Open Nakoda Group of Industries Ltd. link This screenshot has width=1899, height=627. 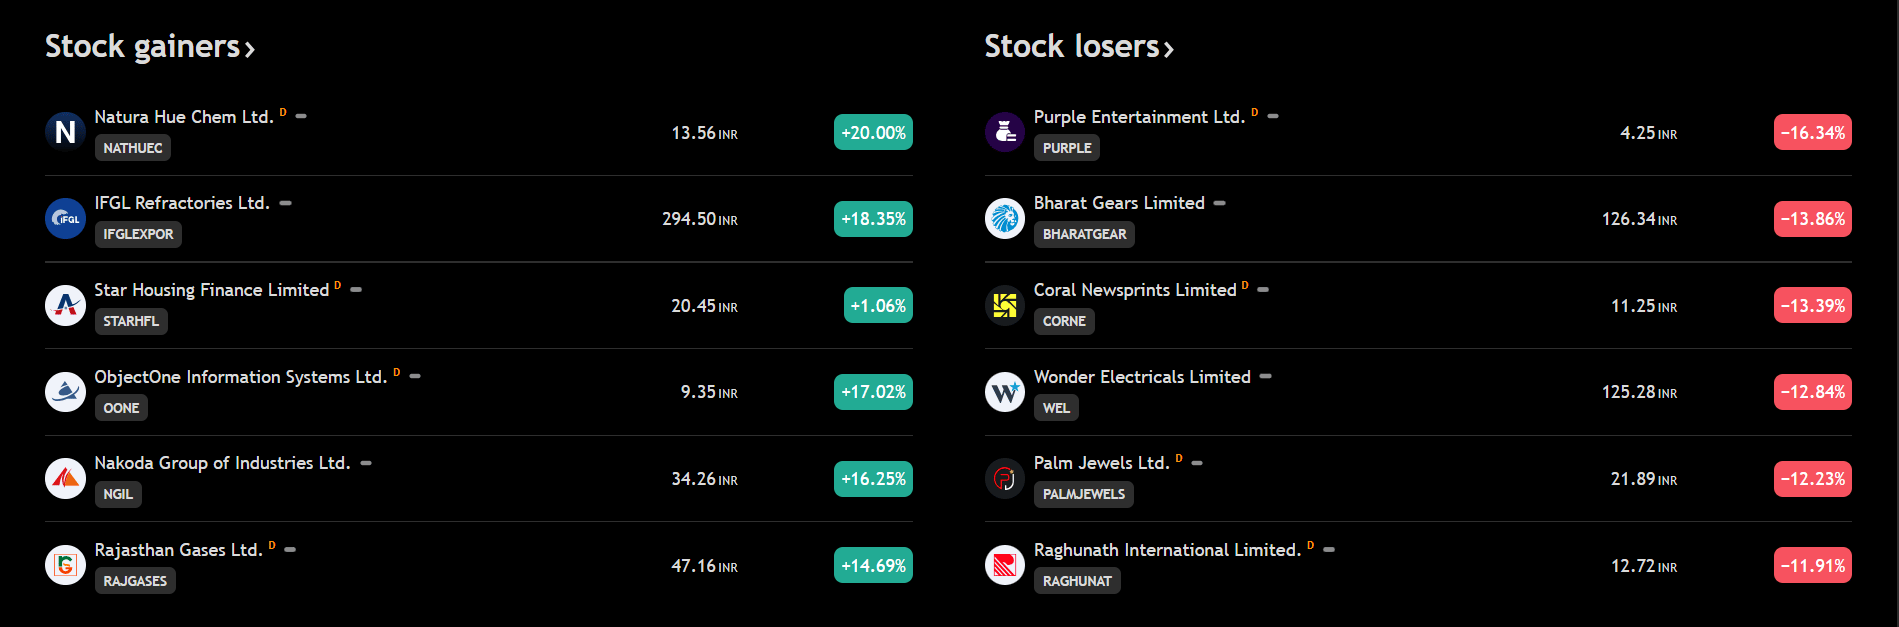[222, 463]
